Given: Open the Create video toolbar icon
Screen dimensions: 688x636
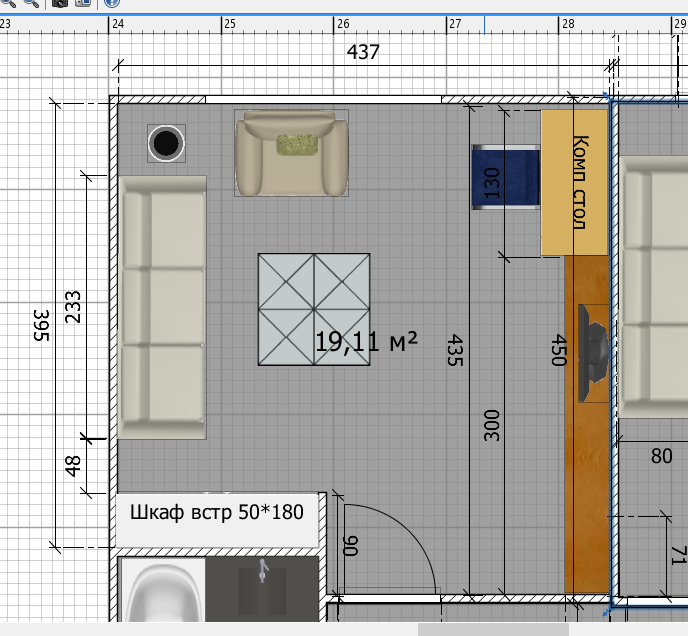Looking at the screenshot, I should coord(82,3).
